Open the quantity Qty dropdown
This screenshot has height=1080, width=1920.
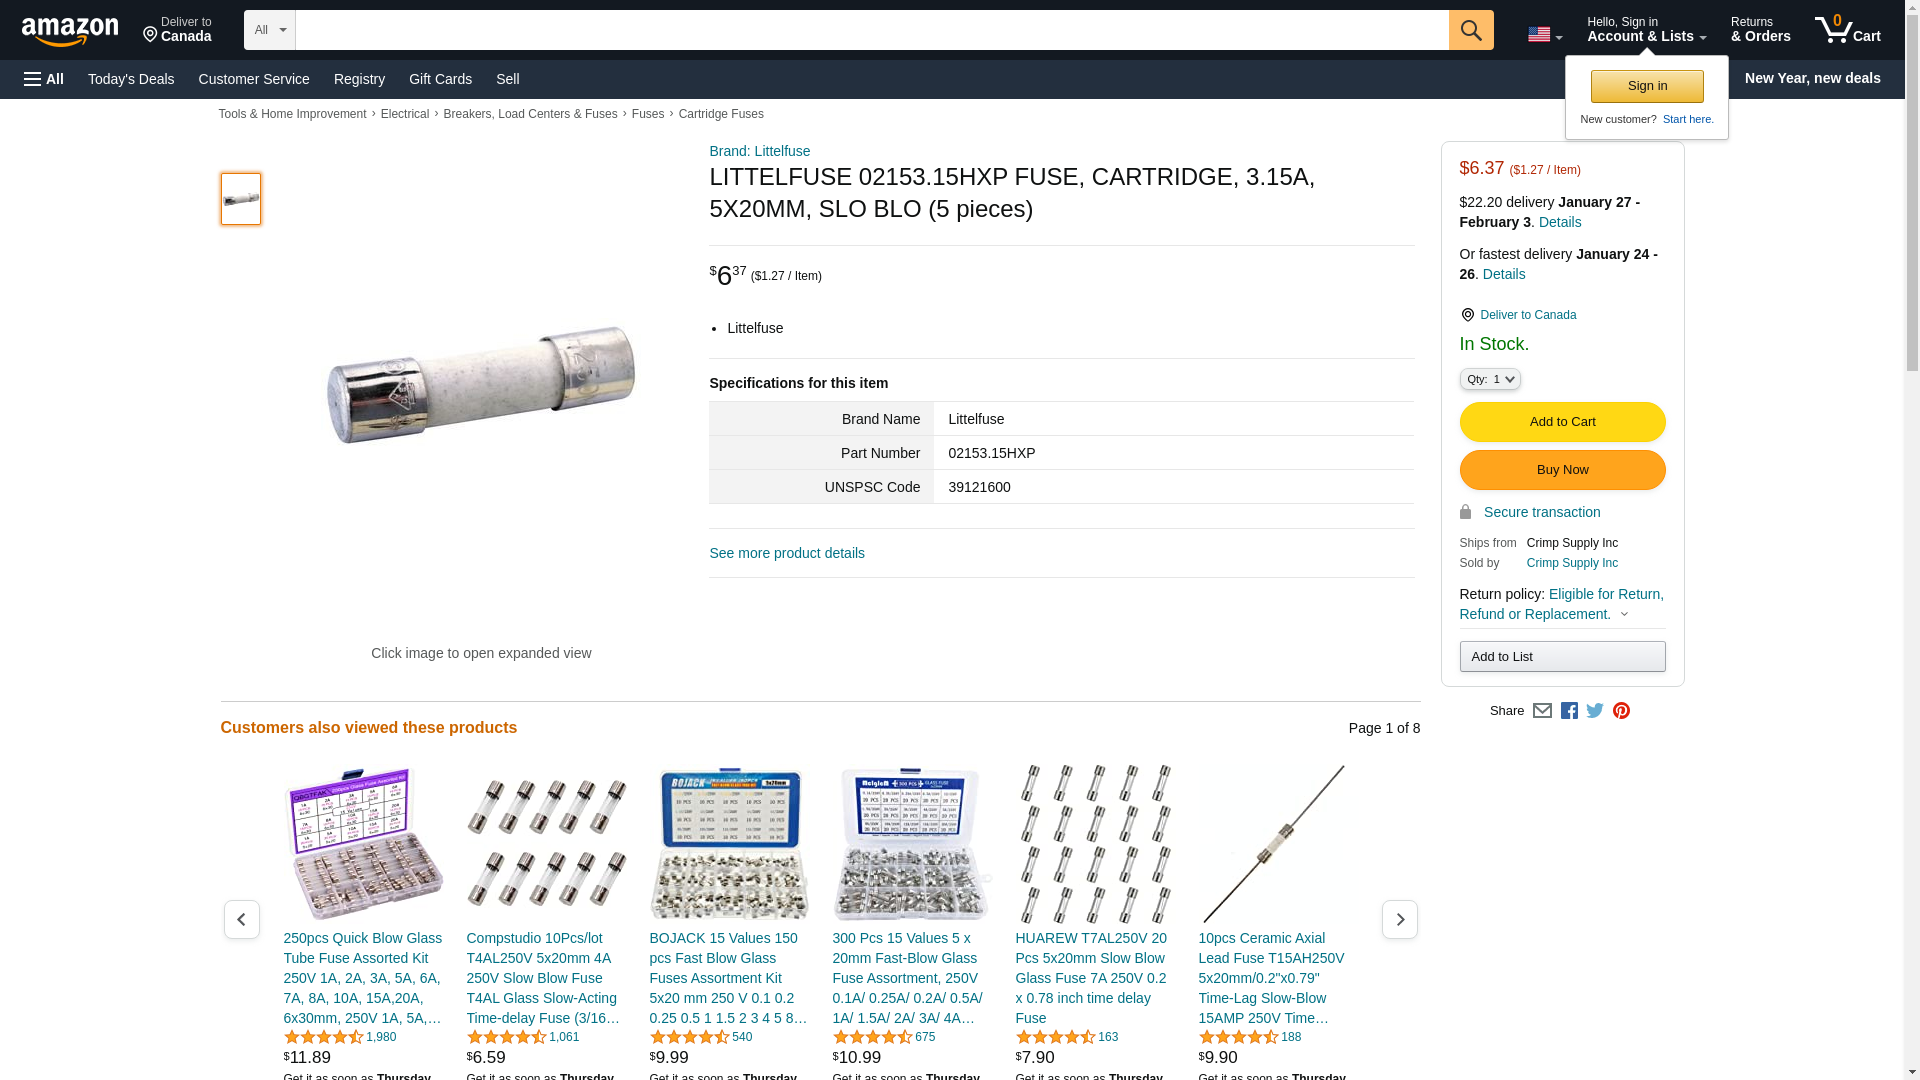1490,379
